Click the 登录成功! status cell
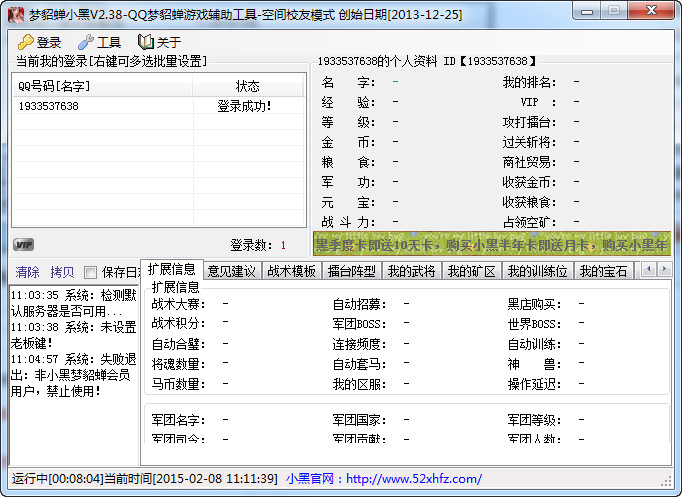The image size is (682, 497). 244,106
